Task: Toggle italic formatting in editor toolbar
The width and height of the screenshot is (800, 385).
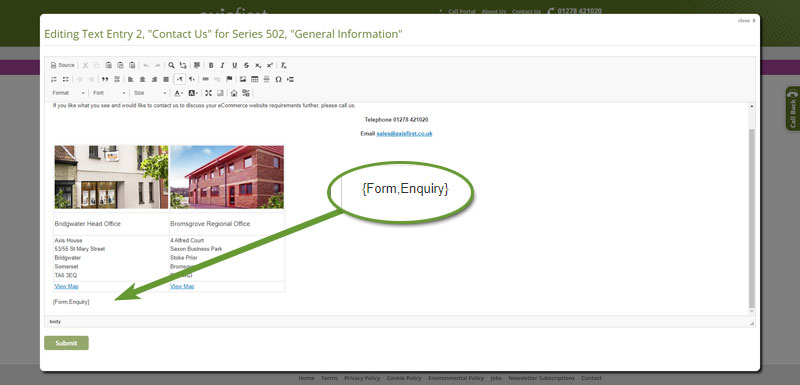Action: (222, 65)
